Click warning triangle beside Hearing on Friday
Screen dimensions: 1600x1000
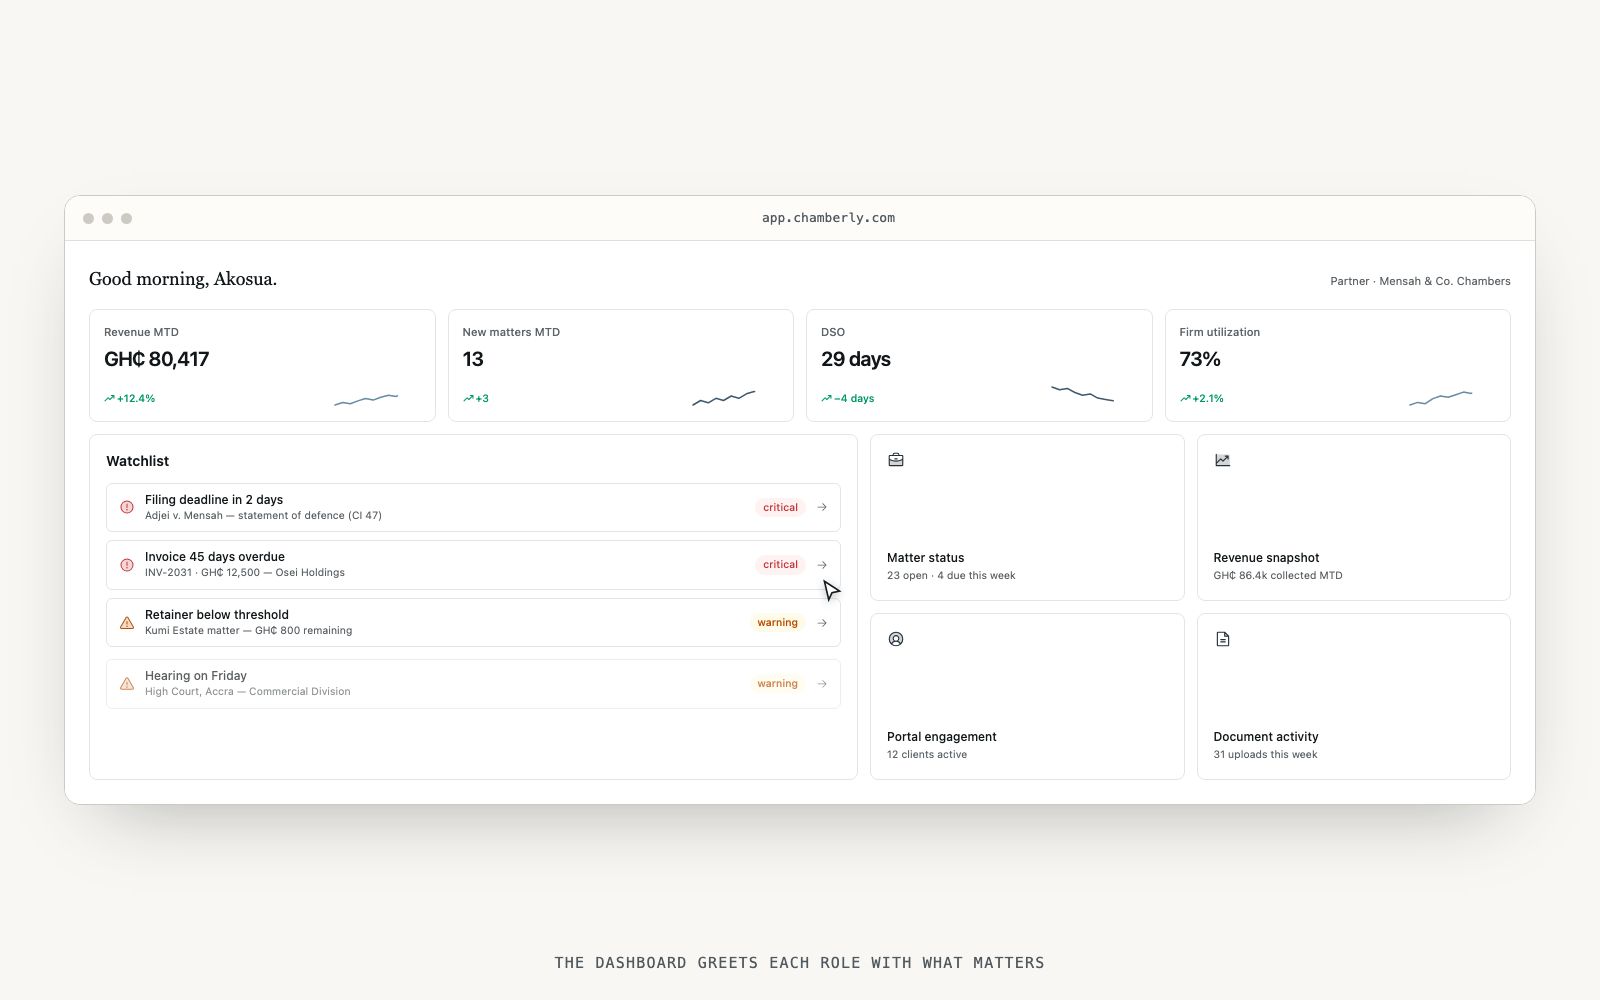tap(127, 684)
